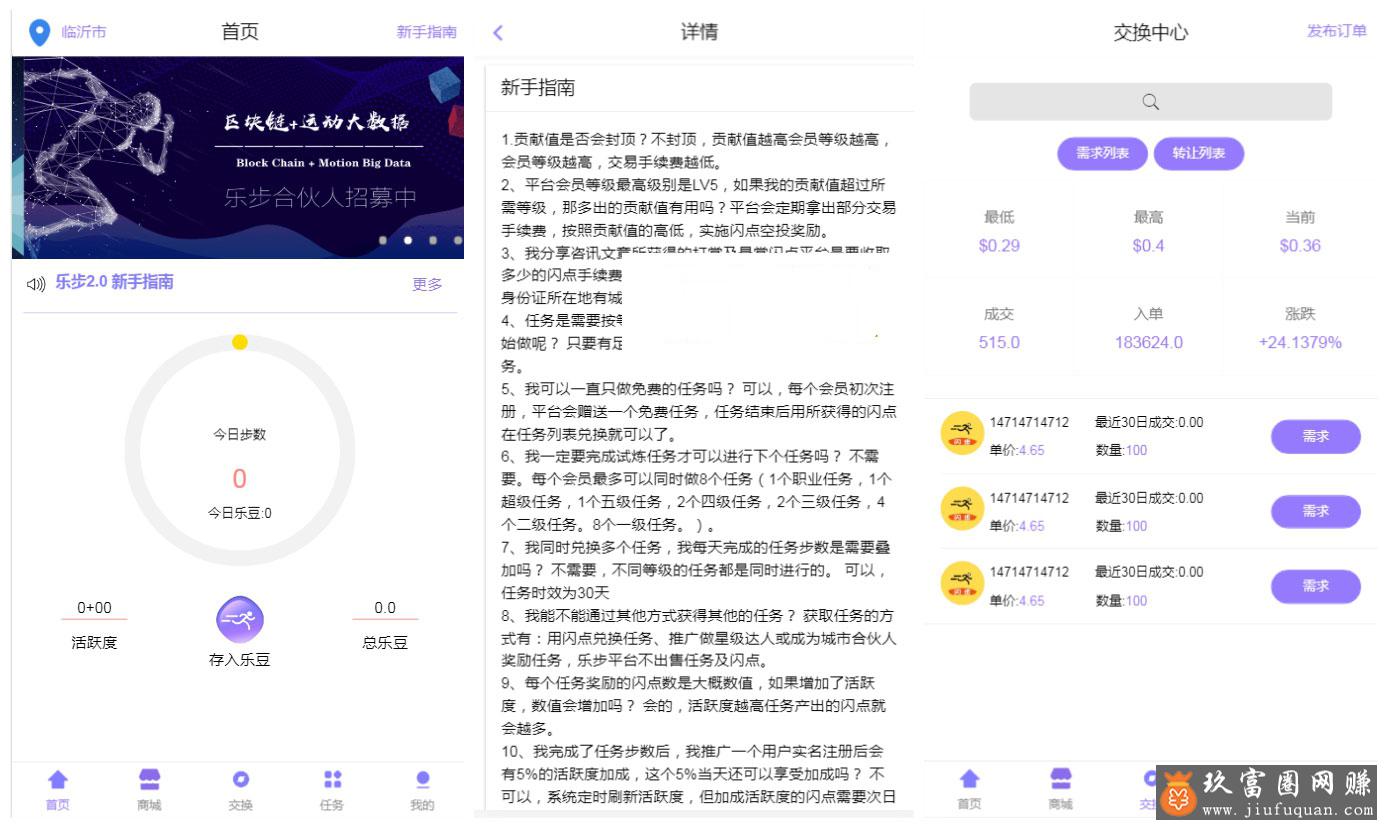Click the 临沂市 city name
This screenshot has width=1387, height=828.
[84, 32]
